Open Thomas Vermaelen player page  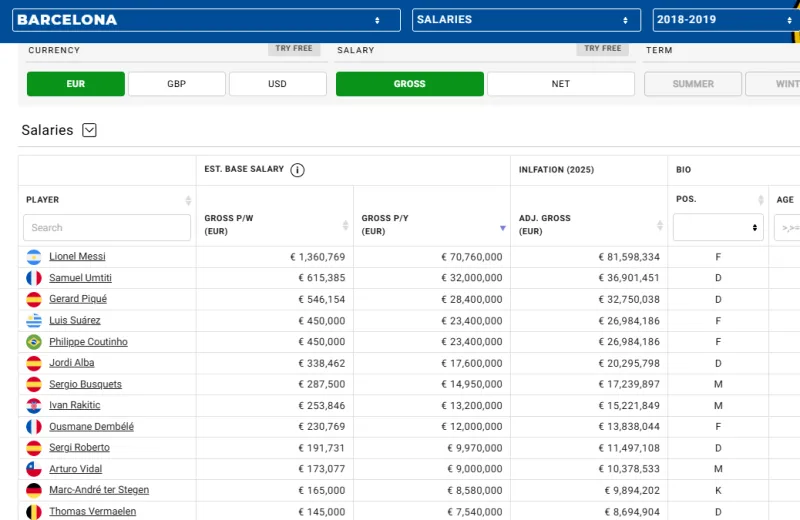[92, 511]
